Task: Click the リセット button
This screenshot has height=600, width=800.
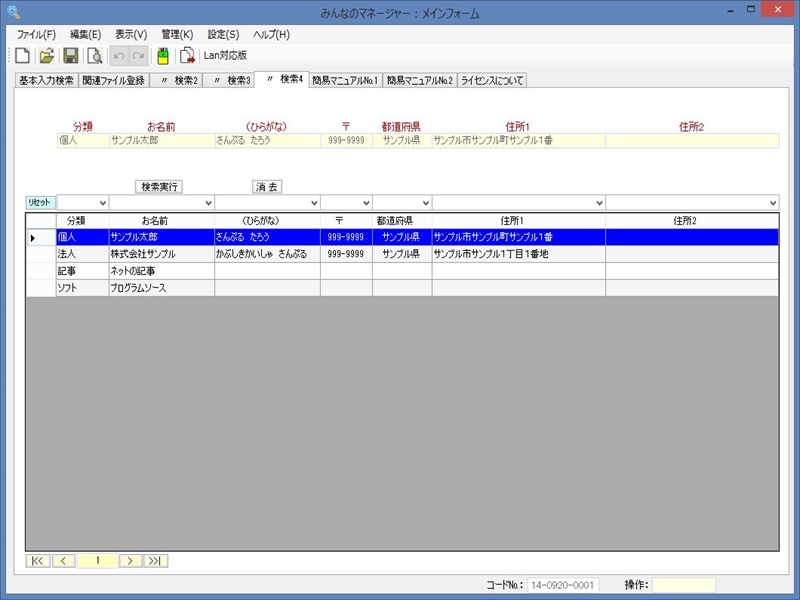Action: 40,203
